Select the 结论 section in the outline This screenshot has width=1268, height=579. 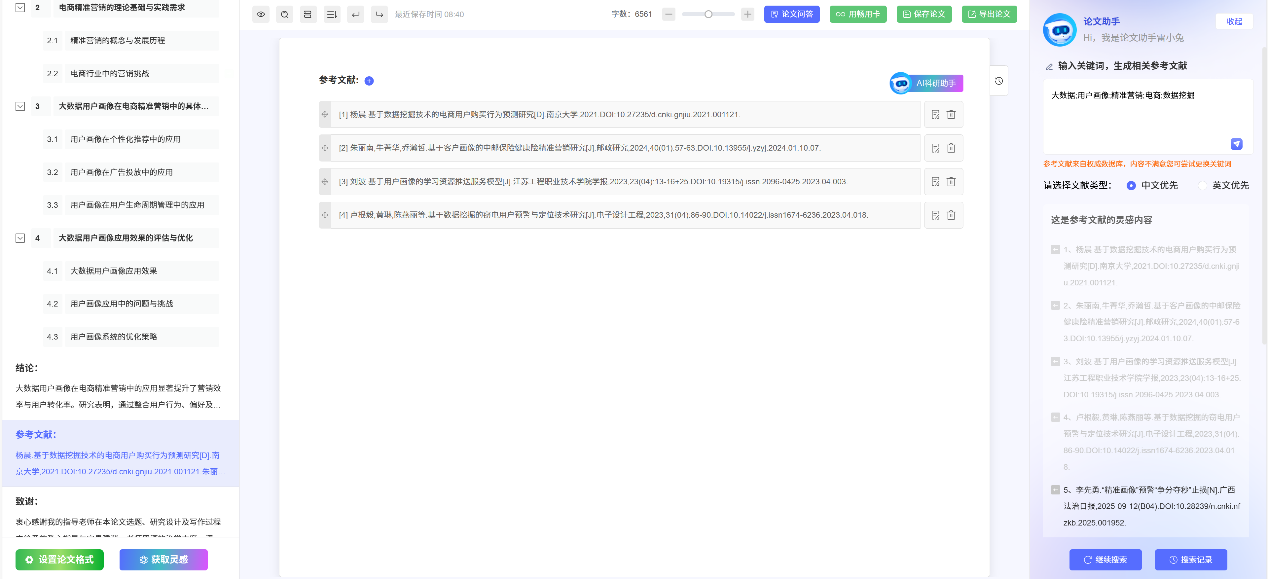[119, 387]
